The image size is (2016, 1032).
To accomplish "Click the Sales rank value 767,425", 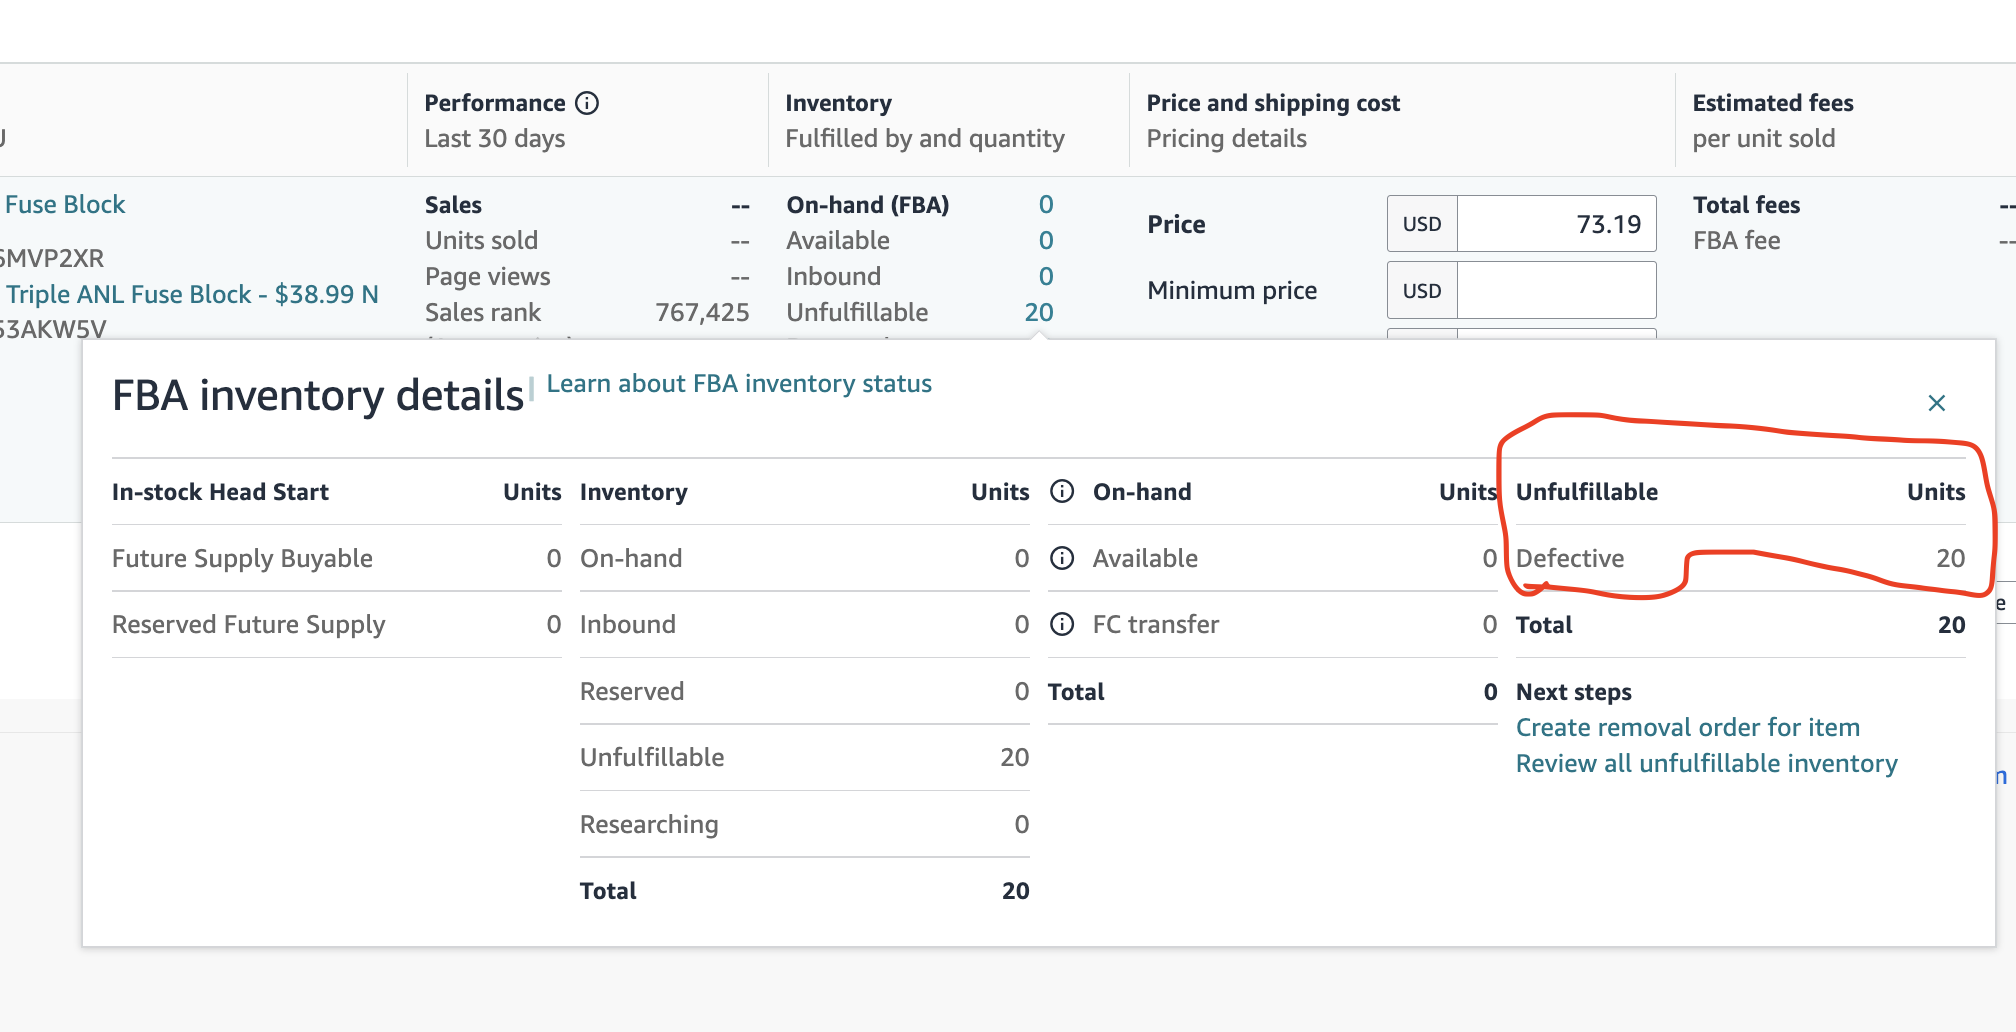I will pos(702,313).
